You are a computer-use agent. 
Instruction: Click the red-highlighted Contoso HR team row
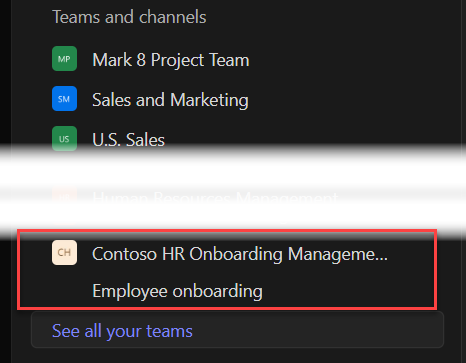tap(227, 269)
